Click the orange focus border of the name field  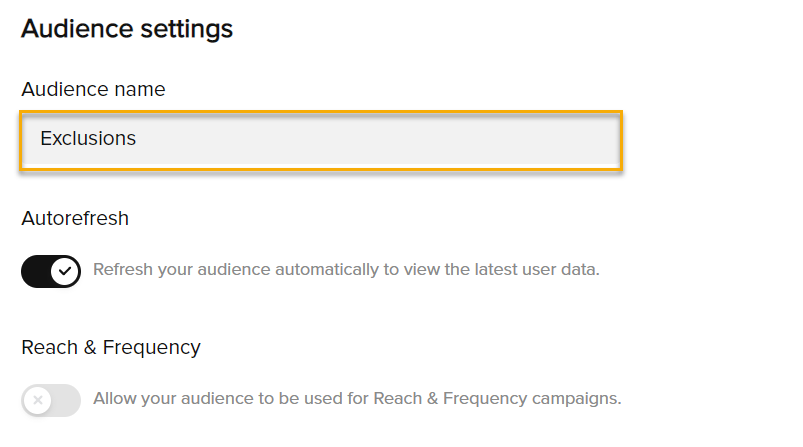[x=320, y=112]
